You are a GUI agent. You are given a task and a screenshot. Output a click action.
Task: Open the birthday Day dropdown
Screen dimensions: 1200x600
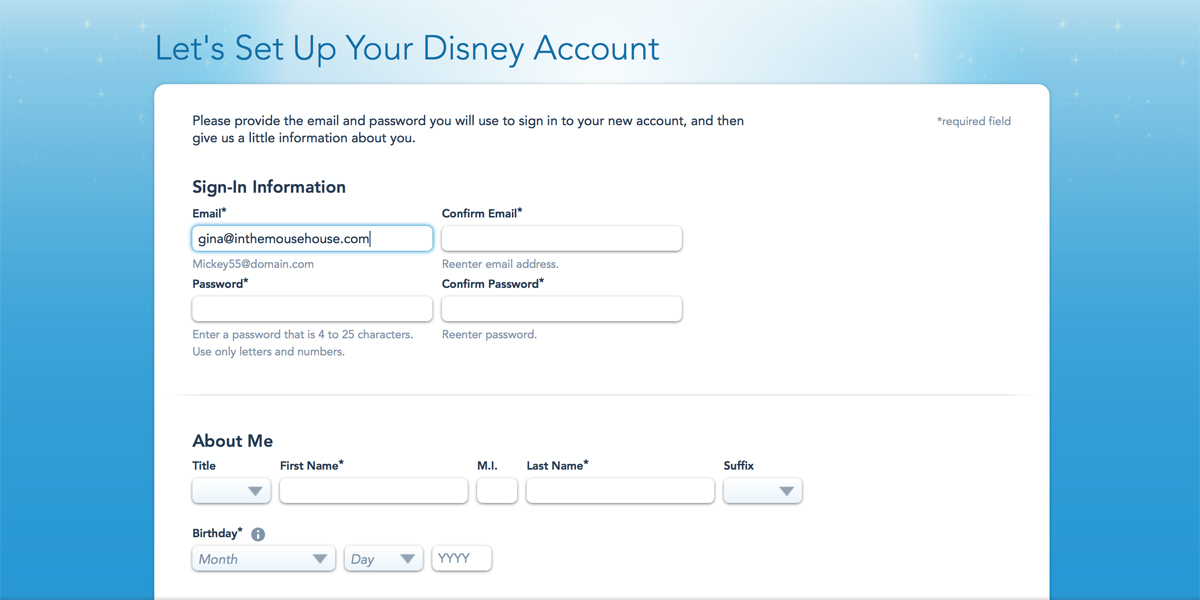[383, 559]
